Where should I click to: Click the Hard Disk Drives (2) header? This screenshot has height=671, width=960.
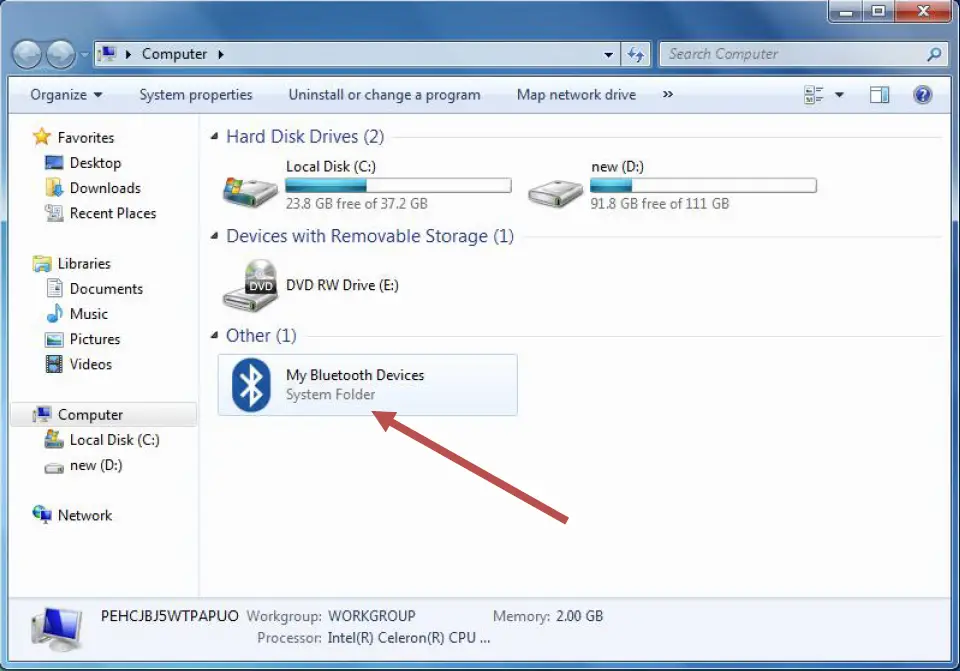tap(305, 136)
